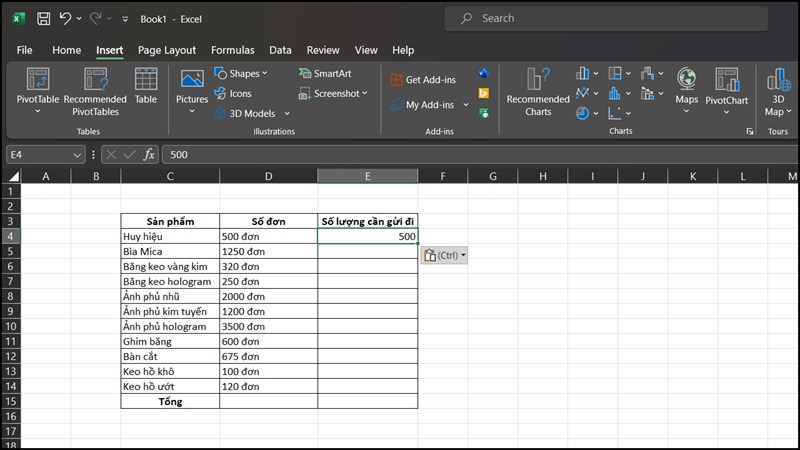Switch to the Data tab
The width and height of the screenshot is (800, 450).
pyautogui.click(x=280, y=50)
